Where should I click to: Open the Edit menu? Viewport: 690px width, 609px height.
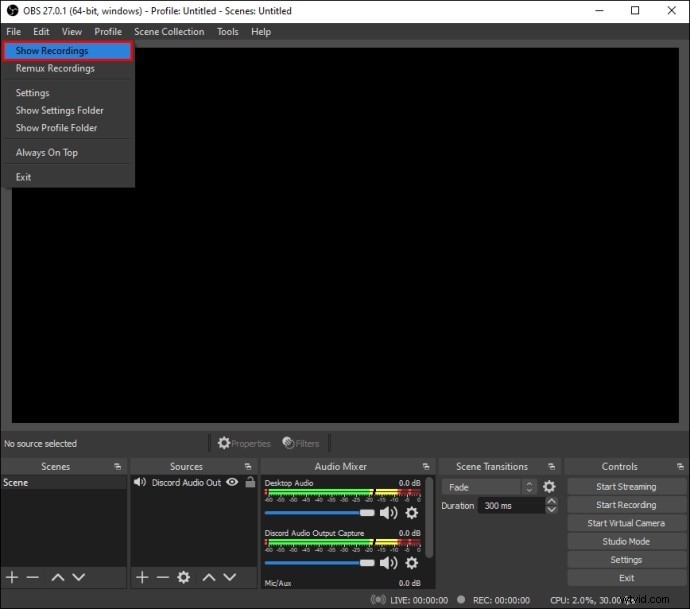click(x=41, y=32)
